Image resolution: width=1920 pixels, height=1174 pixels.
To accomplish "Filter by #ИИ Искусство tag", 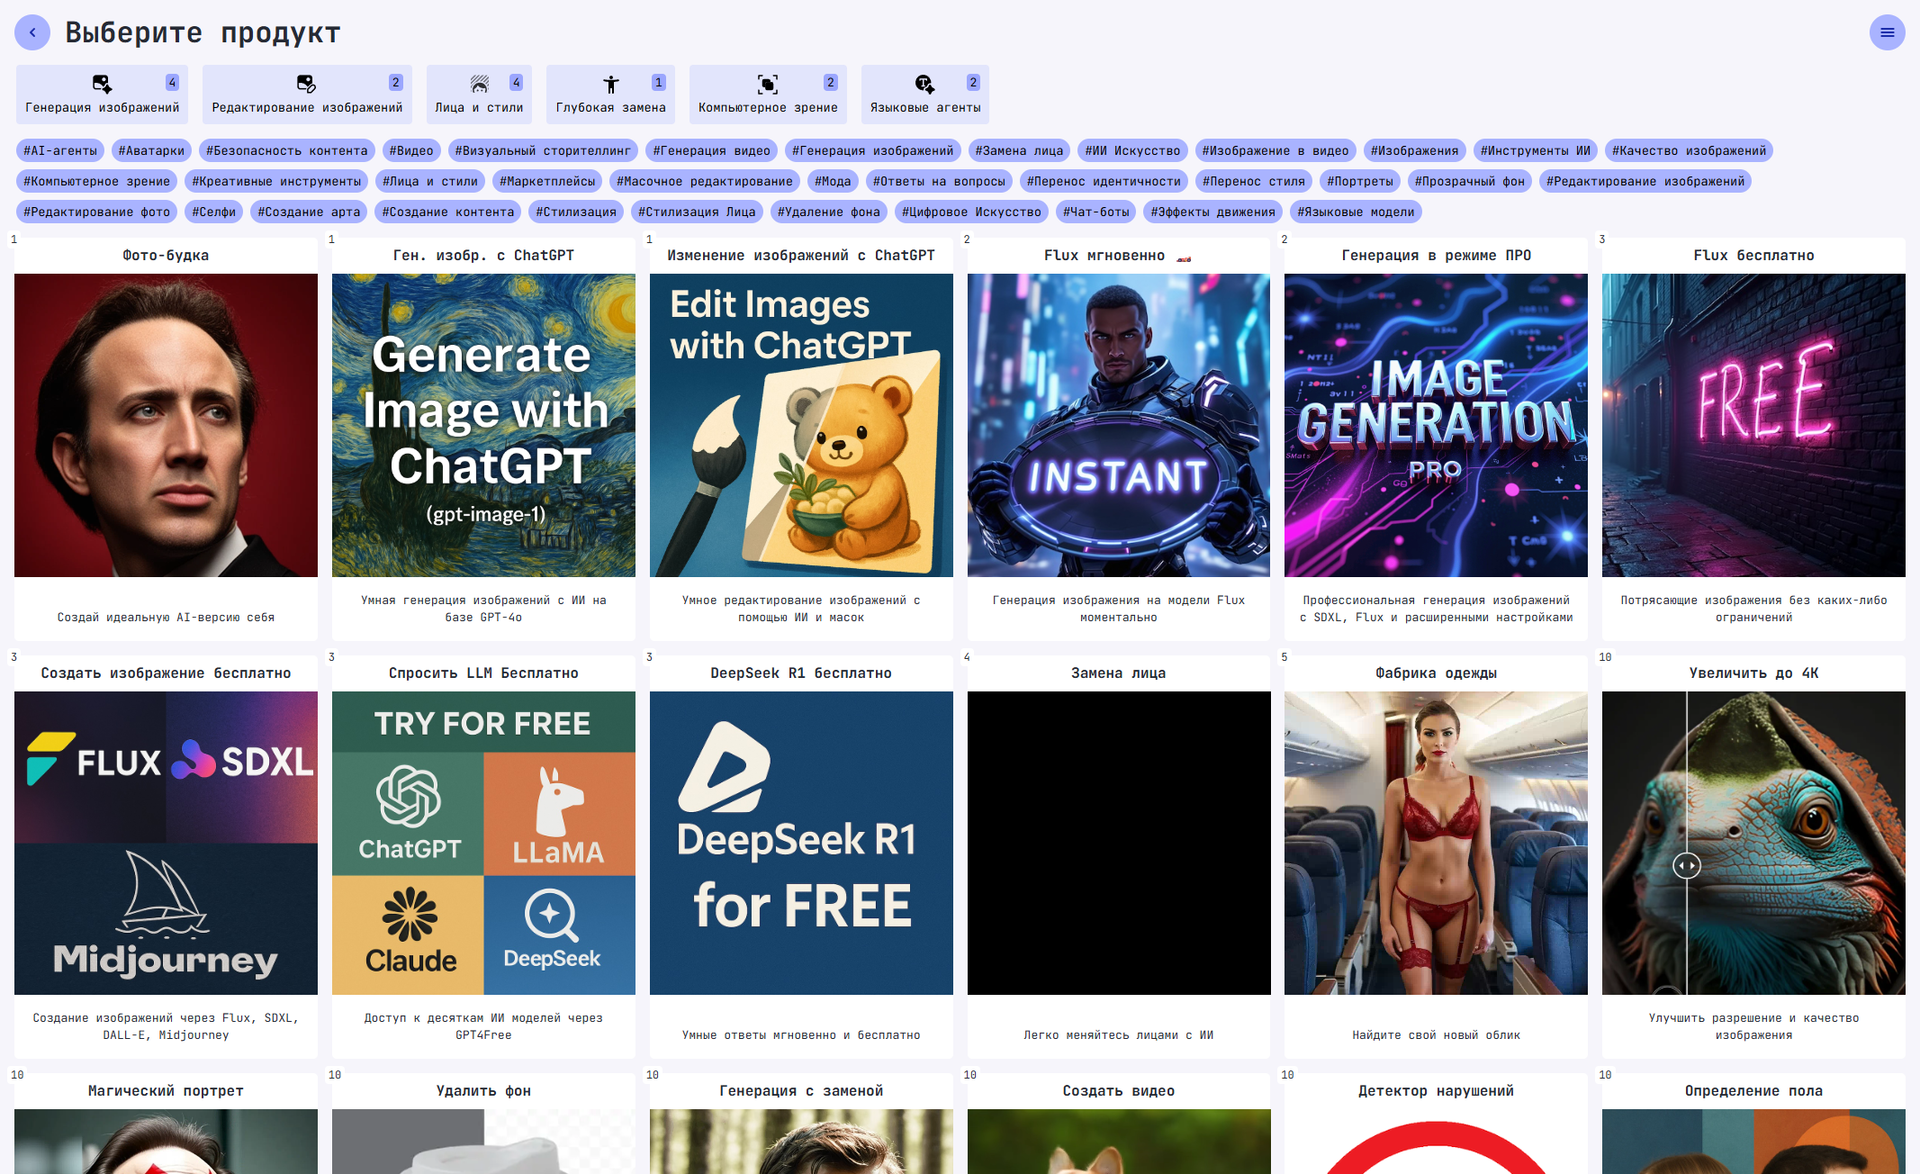I will 1133,151.
